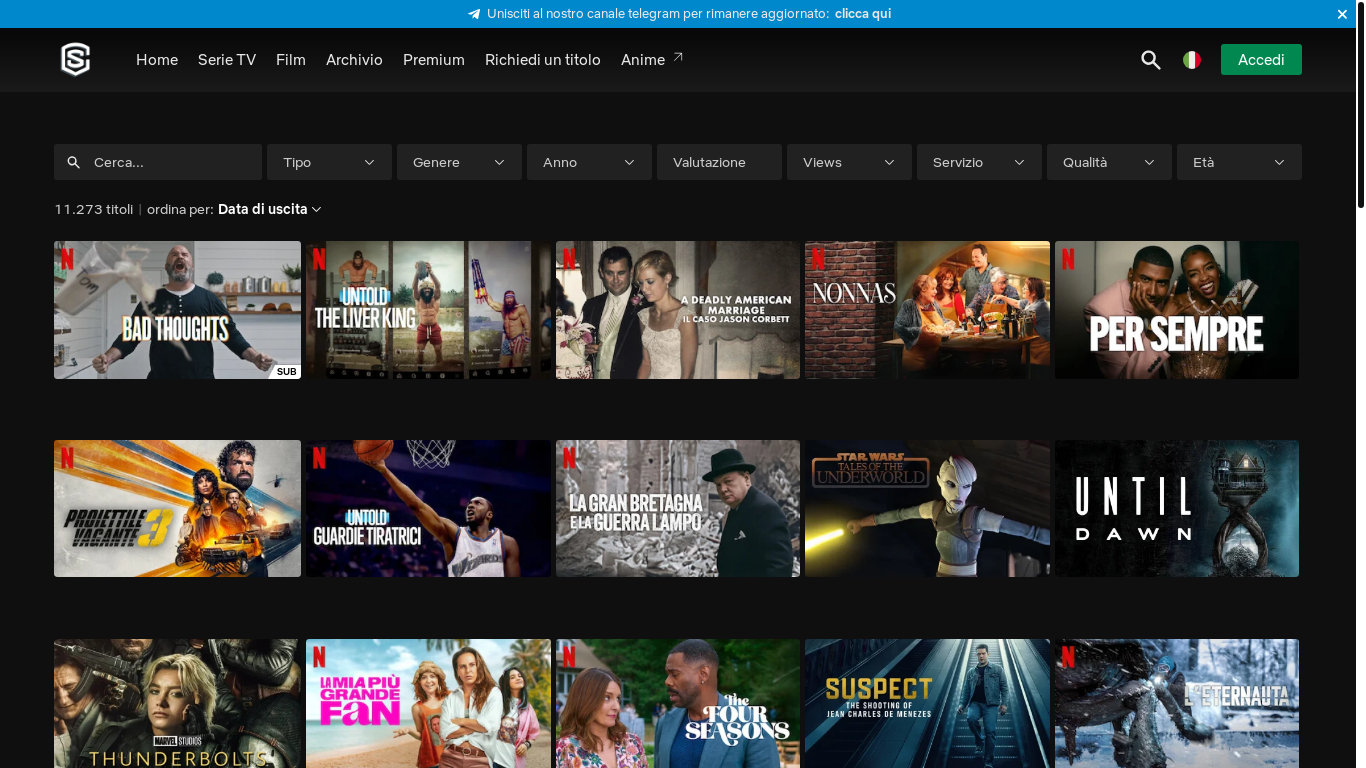Open the L'Eternauta title card
The width and height of the screenshot is (1366, 768).
pyautogui.click(x=1177, y=704)
